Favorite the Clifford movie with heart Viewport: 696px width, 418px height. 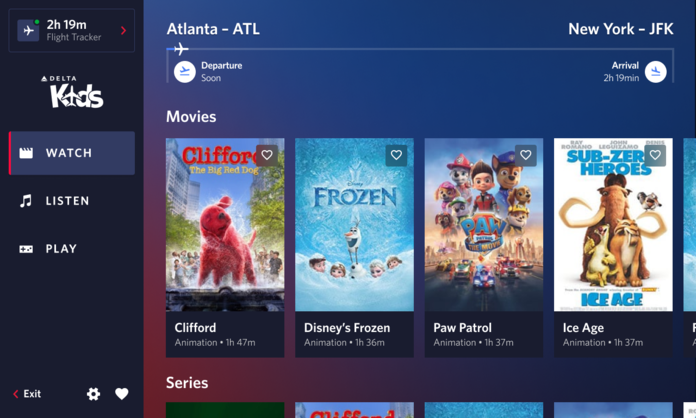point(267,155)
